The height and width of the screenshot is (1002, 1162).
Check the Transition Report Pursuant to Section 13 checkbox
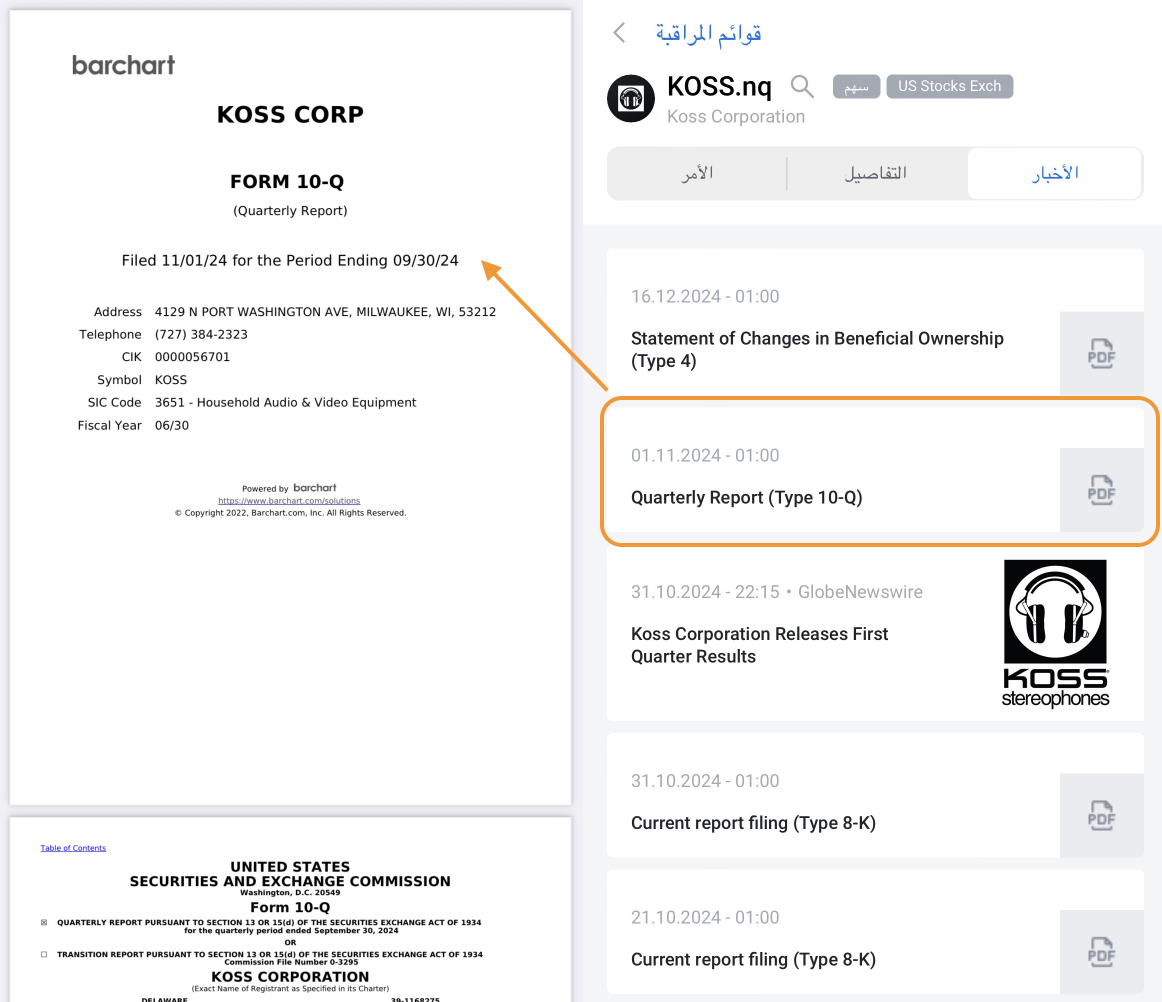coord(44,955)
